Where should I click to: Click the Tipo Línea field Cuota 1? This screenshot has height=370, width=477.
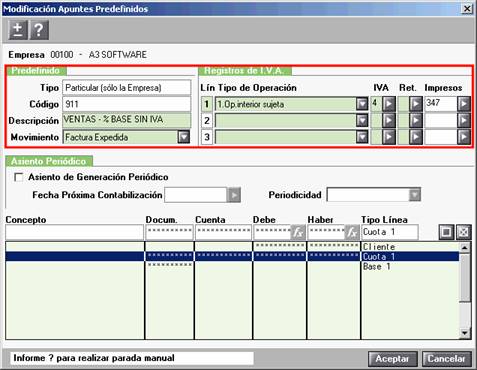click(x=390, y=232)
